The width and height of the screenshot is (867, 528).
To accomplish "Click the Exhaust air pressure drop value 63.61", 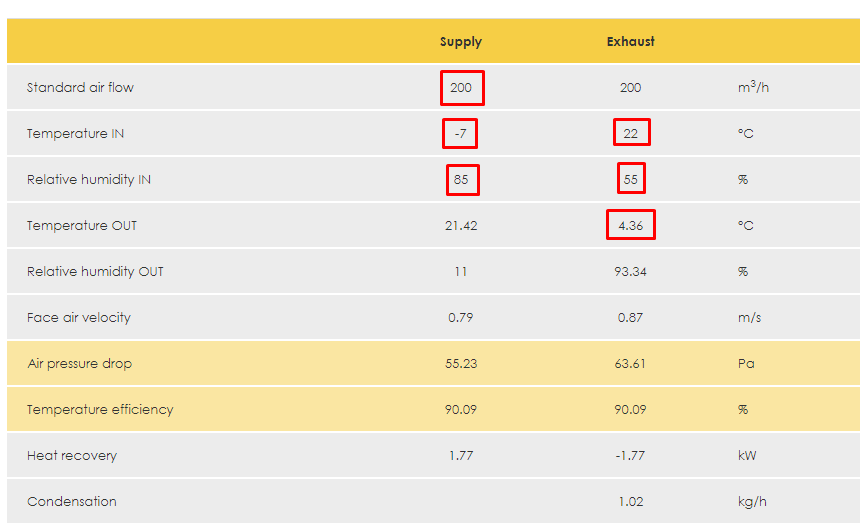I will coord(631,364).
